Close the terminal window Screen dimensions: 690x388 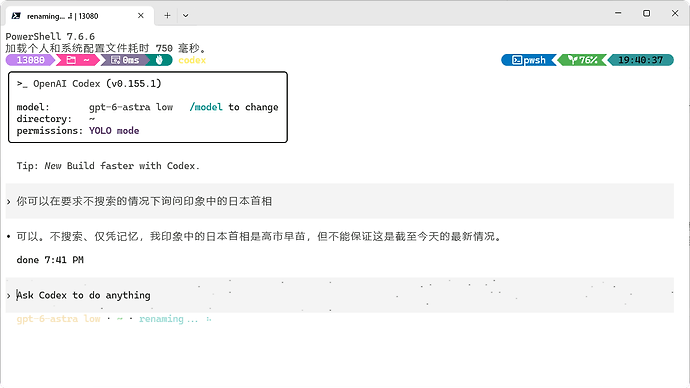675,13
